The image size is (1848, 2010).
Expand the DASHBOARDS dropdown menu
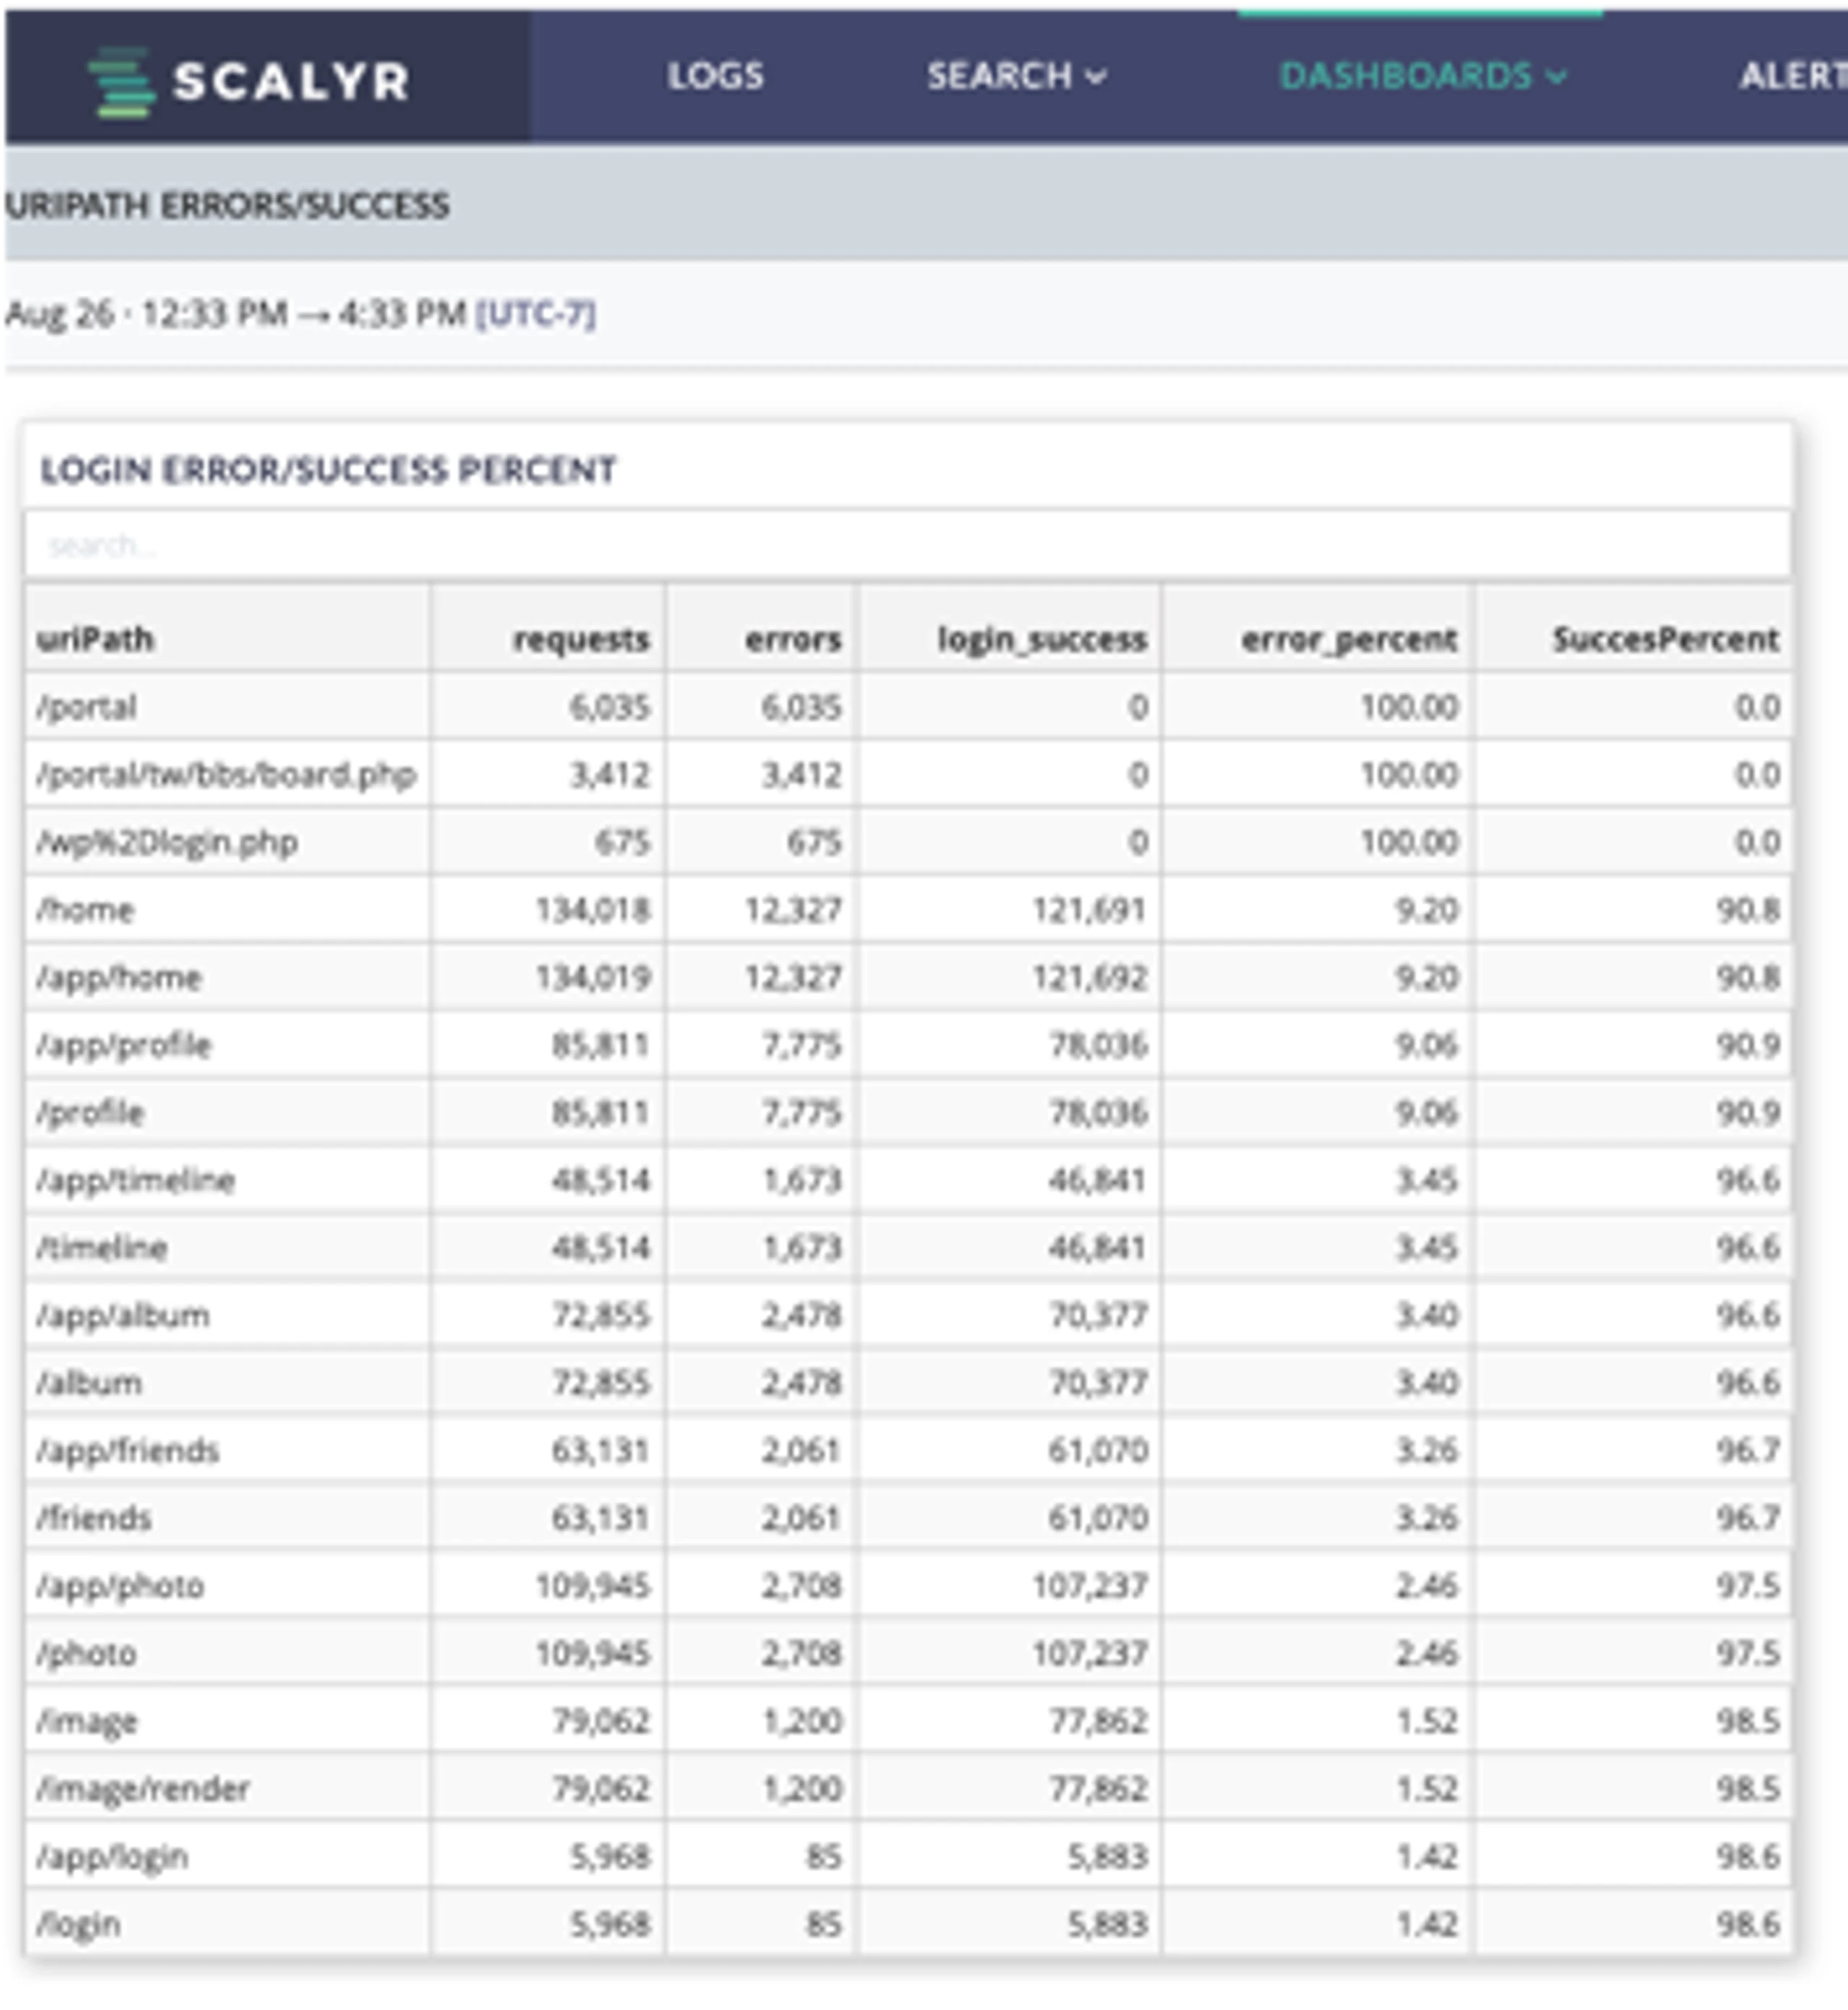click(x=1423, y=76)
